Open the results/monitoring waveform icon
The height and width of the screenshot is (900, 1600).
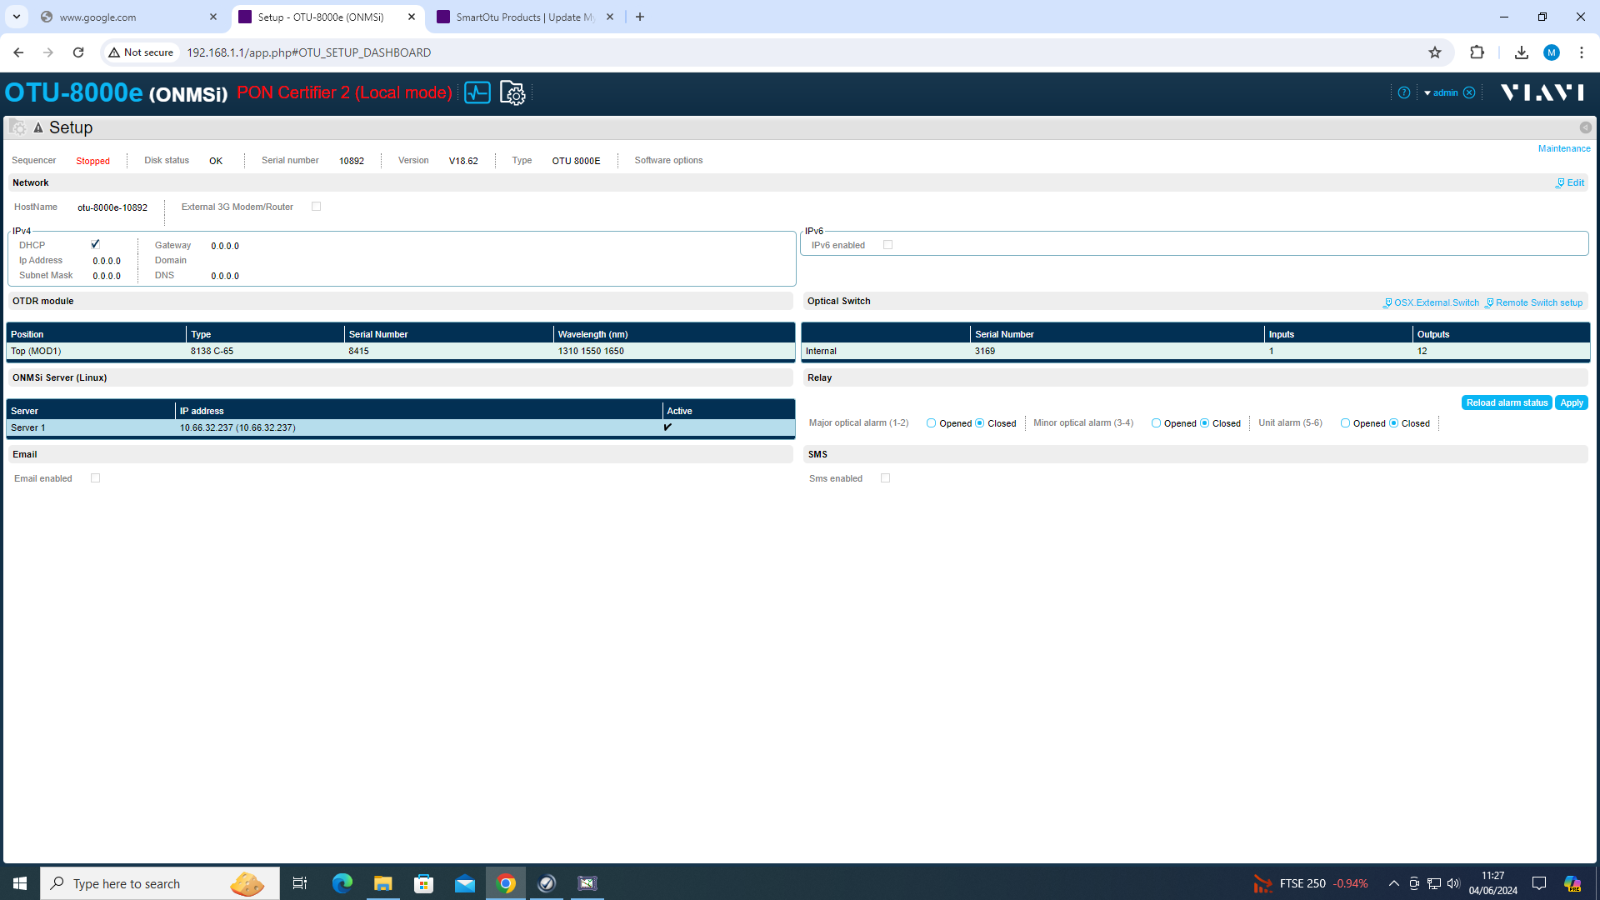tap(477, 93)
